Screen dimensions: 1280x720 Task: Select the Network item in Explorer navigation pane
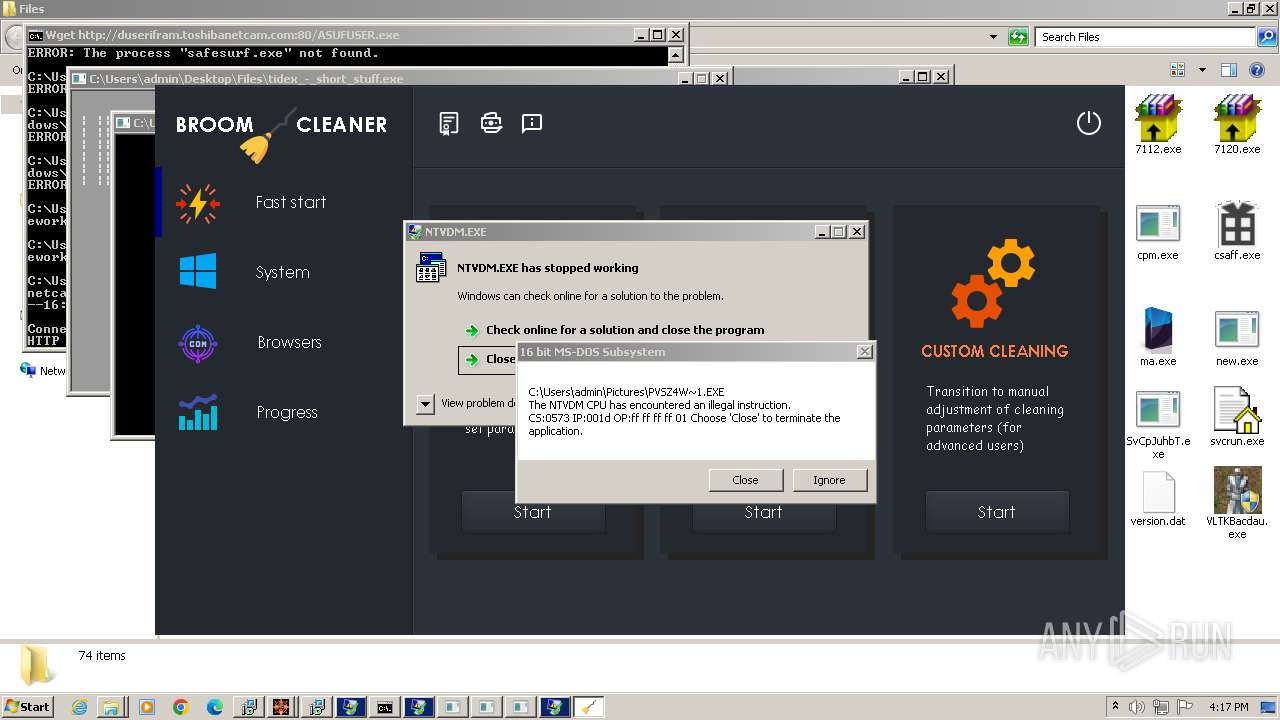43,370
